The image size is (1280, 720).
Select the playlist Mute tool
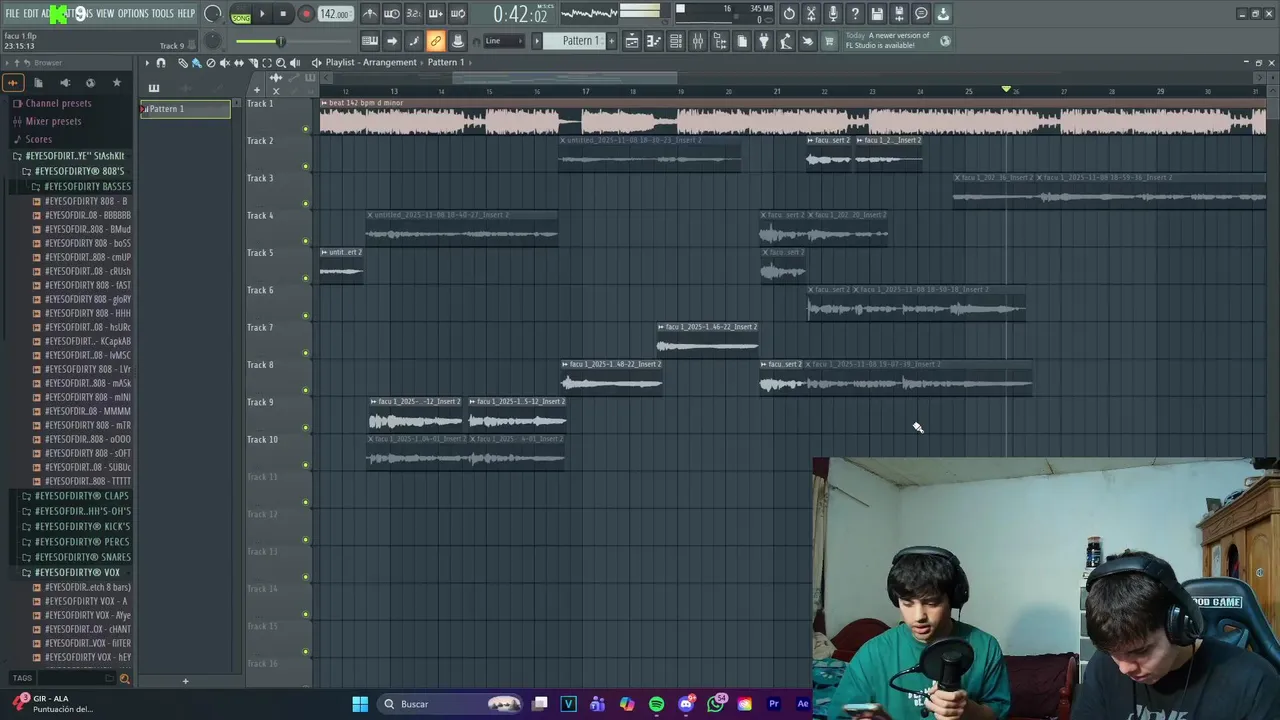click(x=224, y=62)
